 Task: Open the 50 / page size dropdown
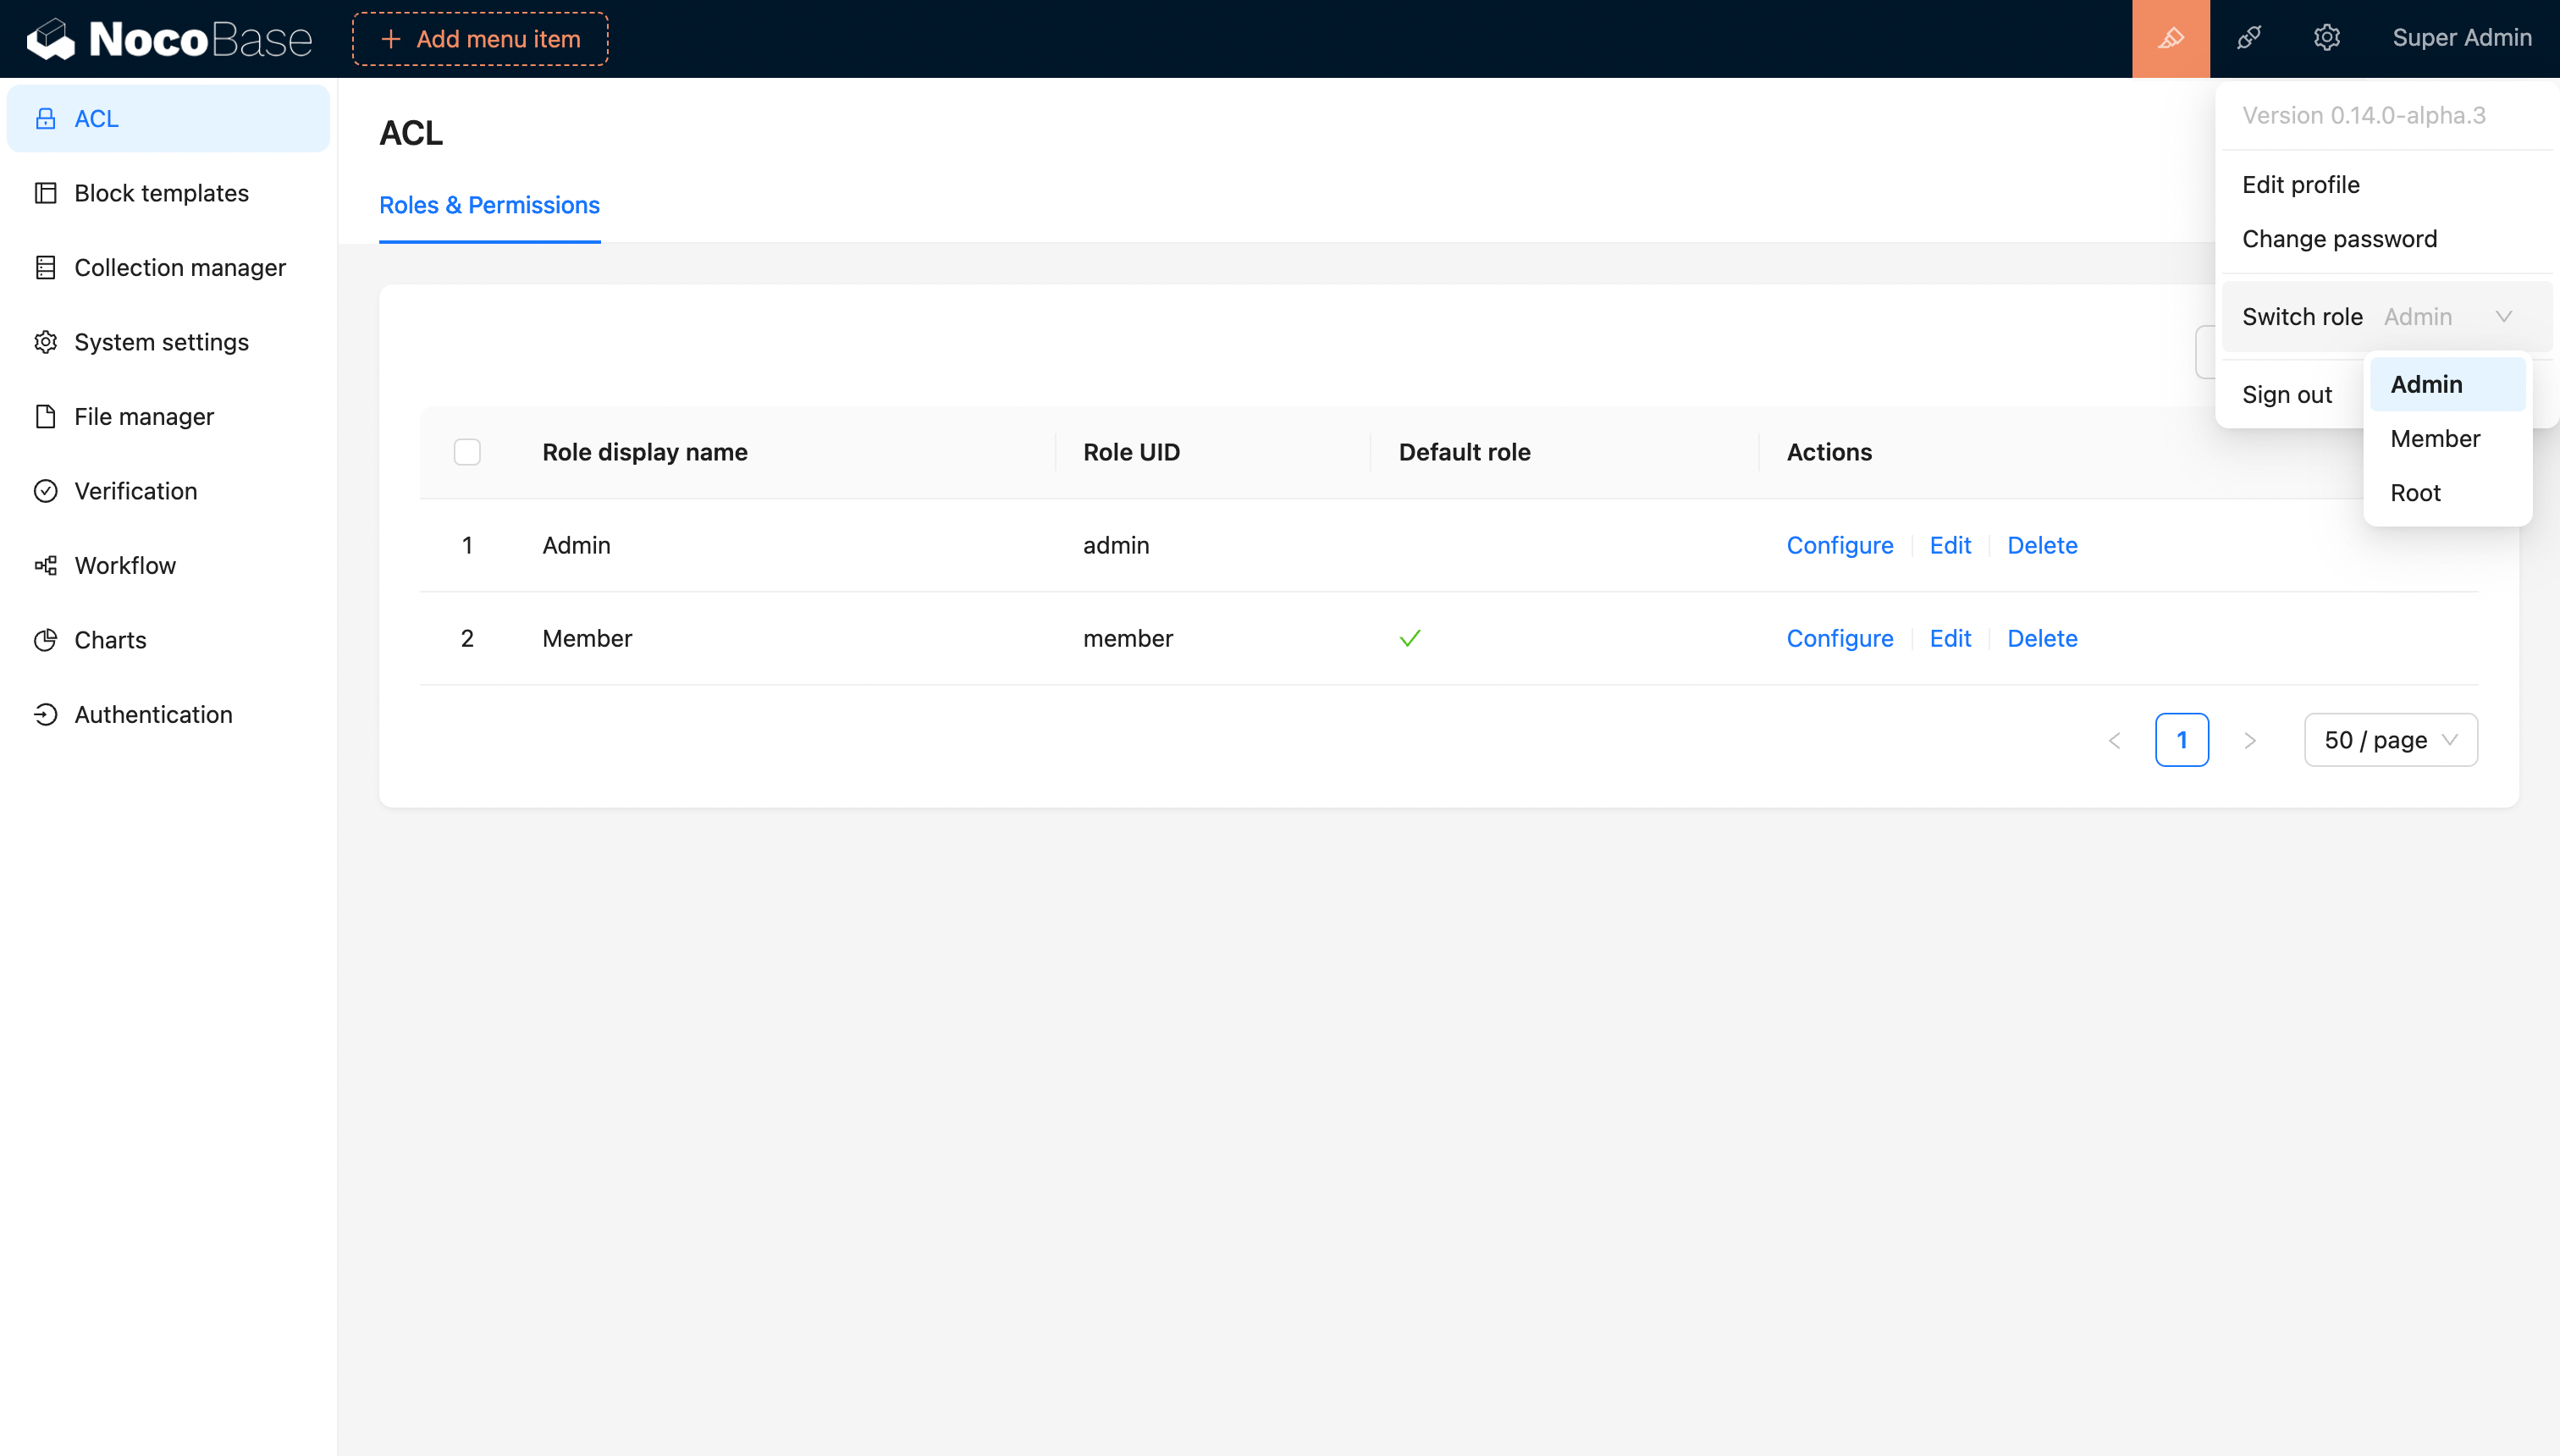[x=2390, y=740]
